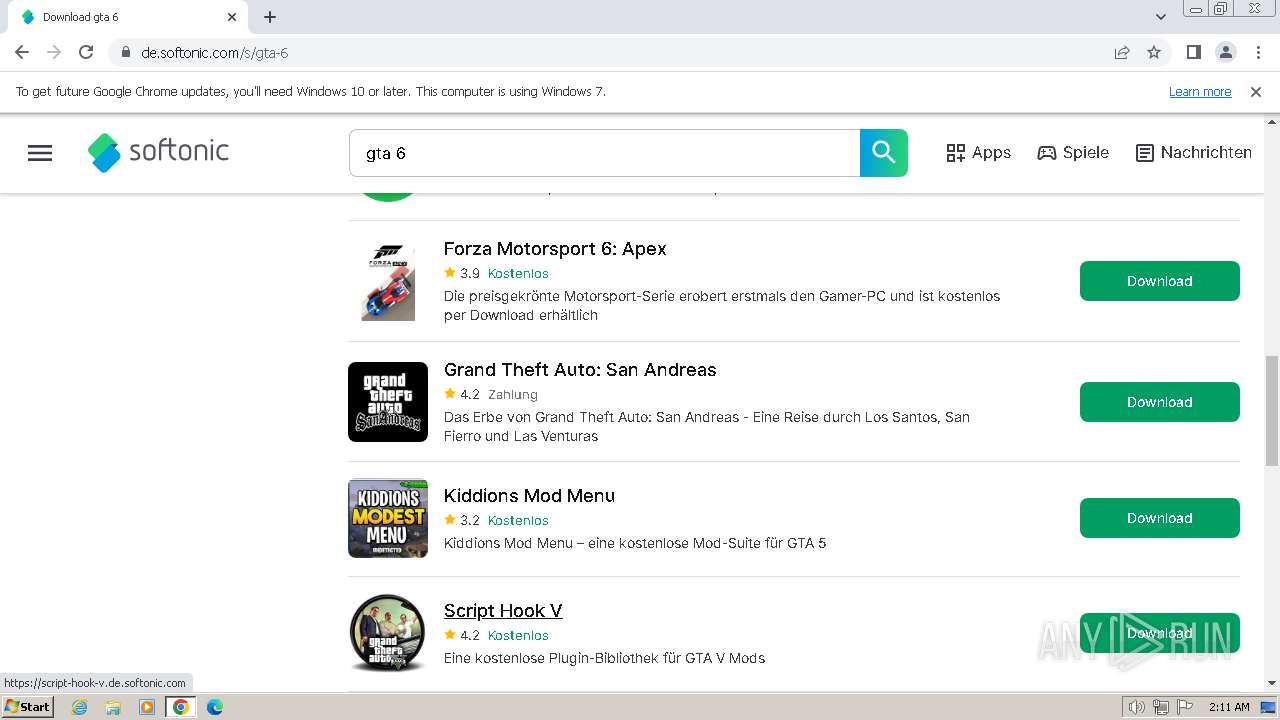Click the Kiddions Modest Menu thumbnail
This screenshot has width=1280, height=720.
pos(388,518)
